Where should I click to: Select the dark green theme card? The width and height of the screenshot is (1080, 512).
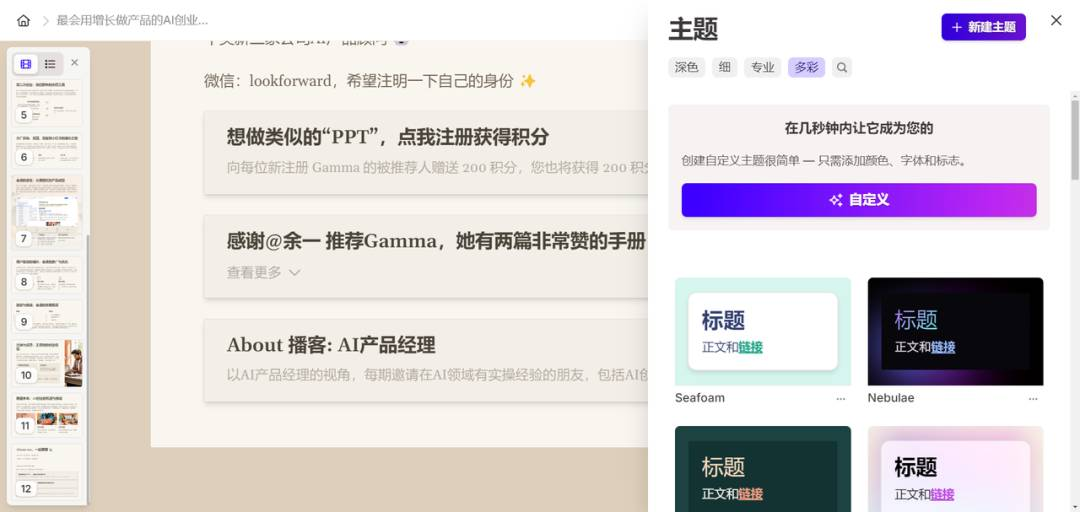[x=762, y=469]
